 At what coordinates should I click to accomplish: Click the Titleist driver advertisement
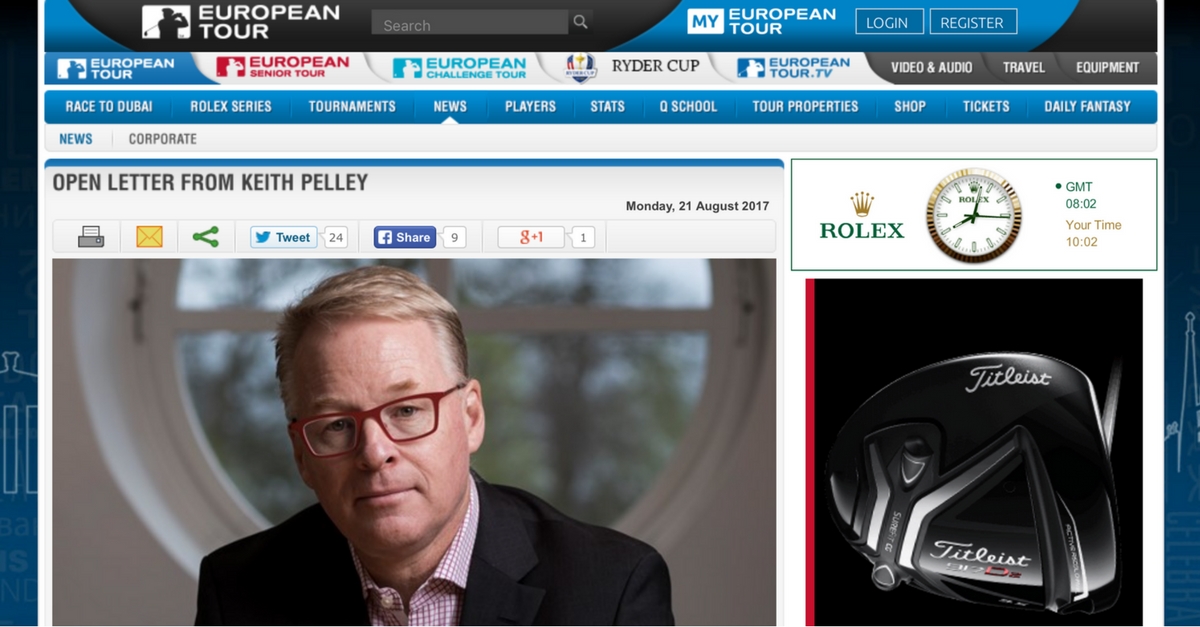pos(974,452)
